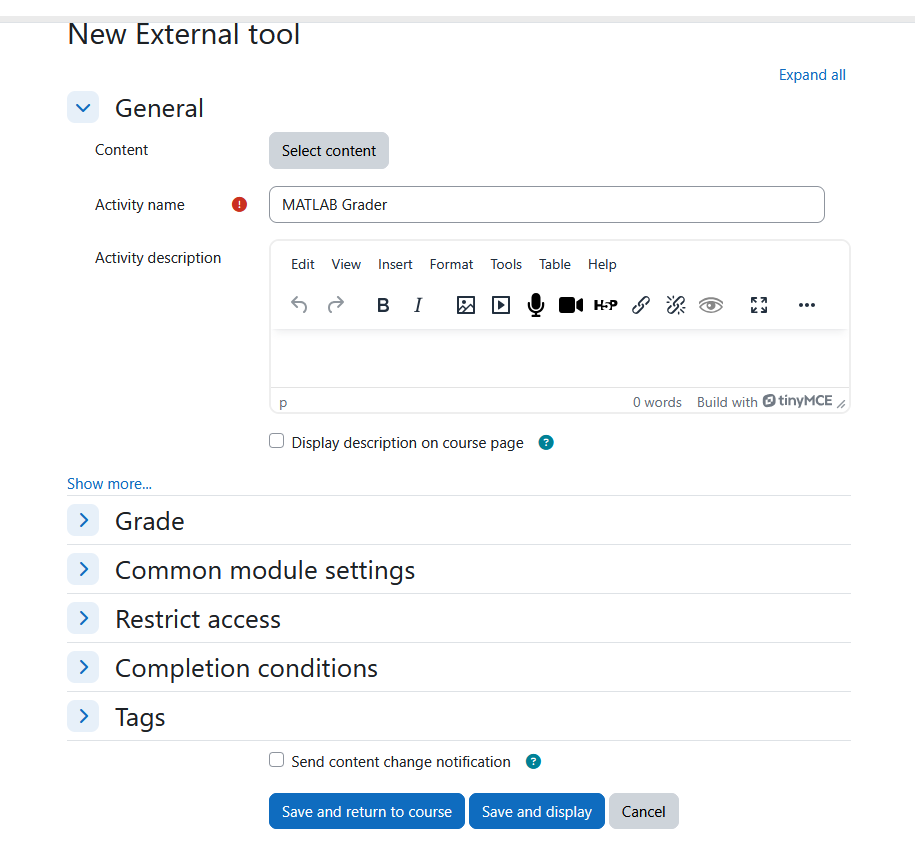915x841 pixels.
Task: Click the Activity name input field
Action: pyautogui.click(x=547, y=204)
